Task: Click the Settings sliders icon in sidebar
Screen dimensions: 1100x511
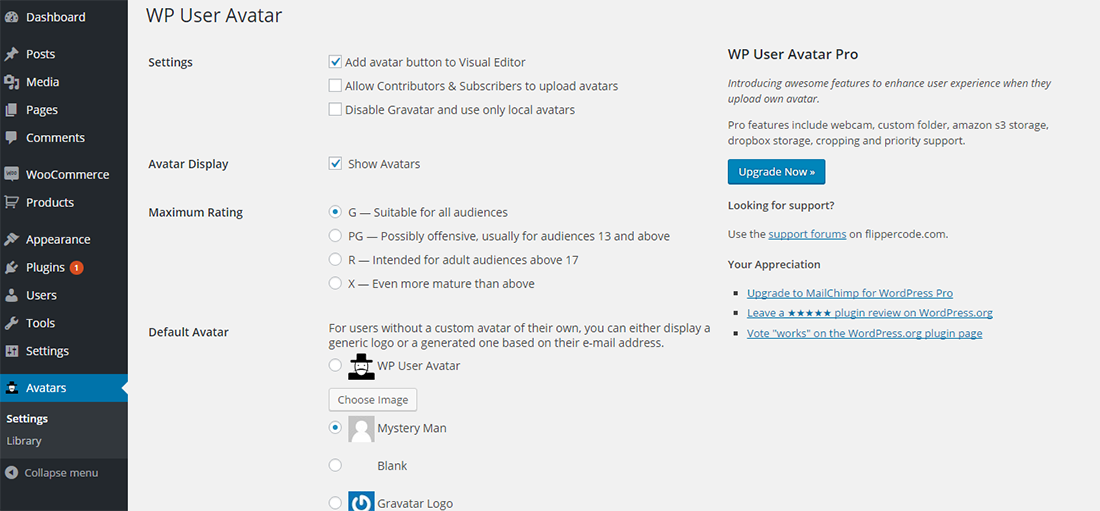Action: tap(11, 351)
